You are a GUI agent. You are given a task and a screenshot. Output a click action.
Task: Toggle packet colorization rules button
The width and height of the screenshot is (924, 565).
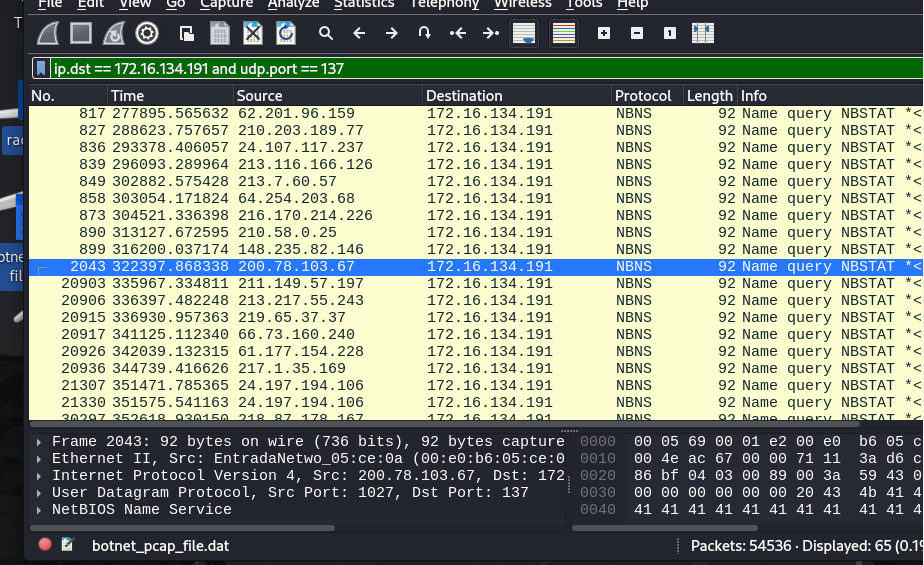(x=564, y=33)
